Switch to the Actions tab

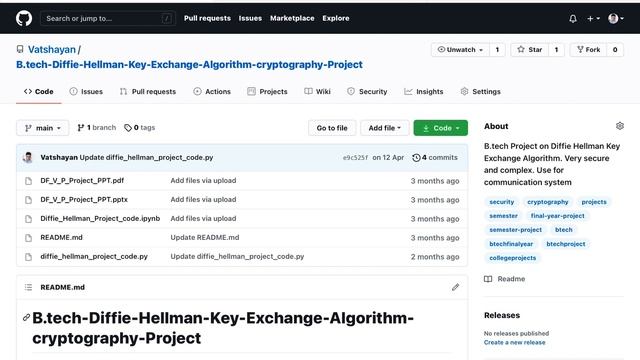tap(212, 91)
